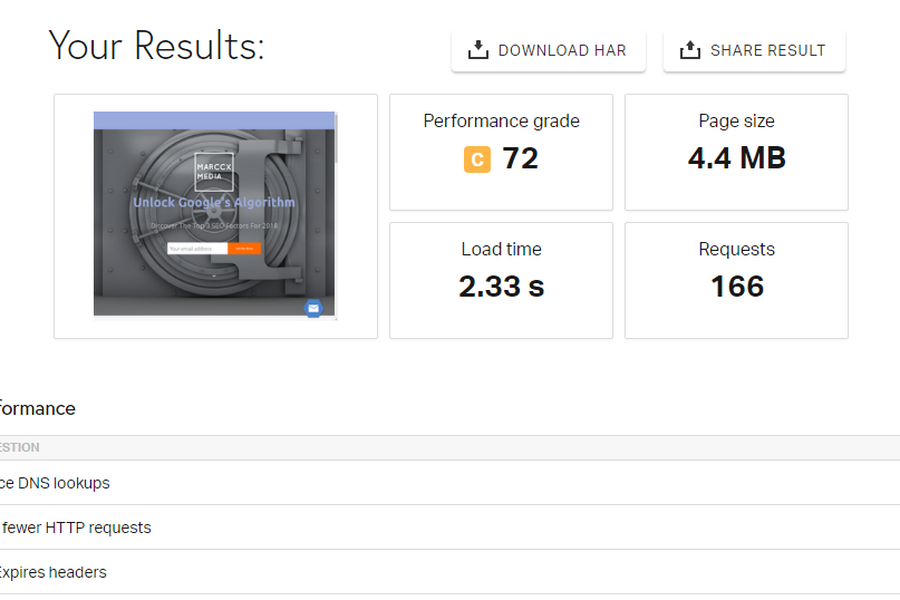This screenshot has height=600, width=900.
Task: Click the orange C grade badge
Action: click(x=477, y=159)
